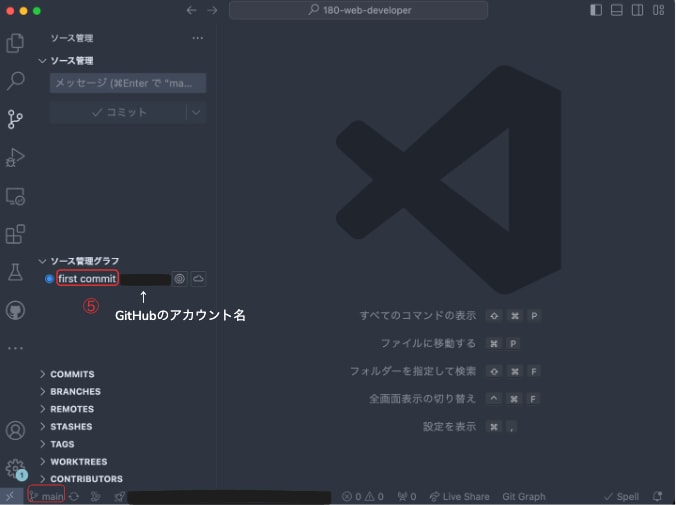Toggle the primary side bar layout
676x505 pixels.
pyautogui.click(x=596, y=10)
